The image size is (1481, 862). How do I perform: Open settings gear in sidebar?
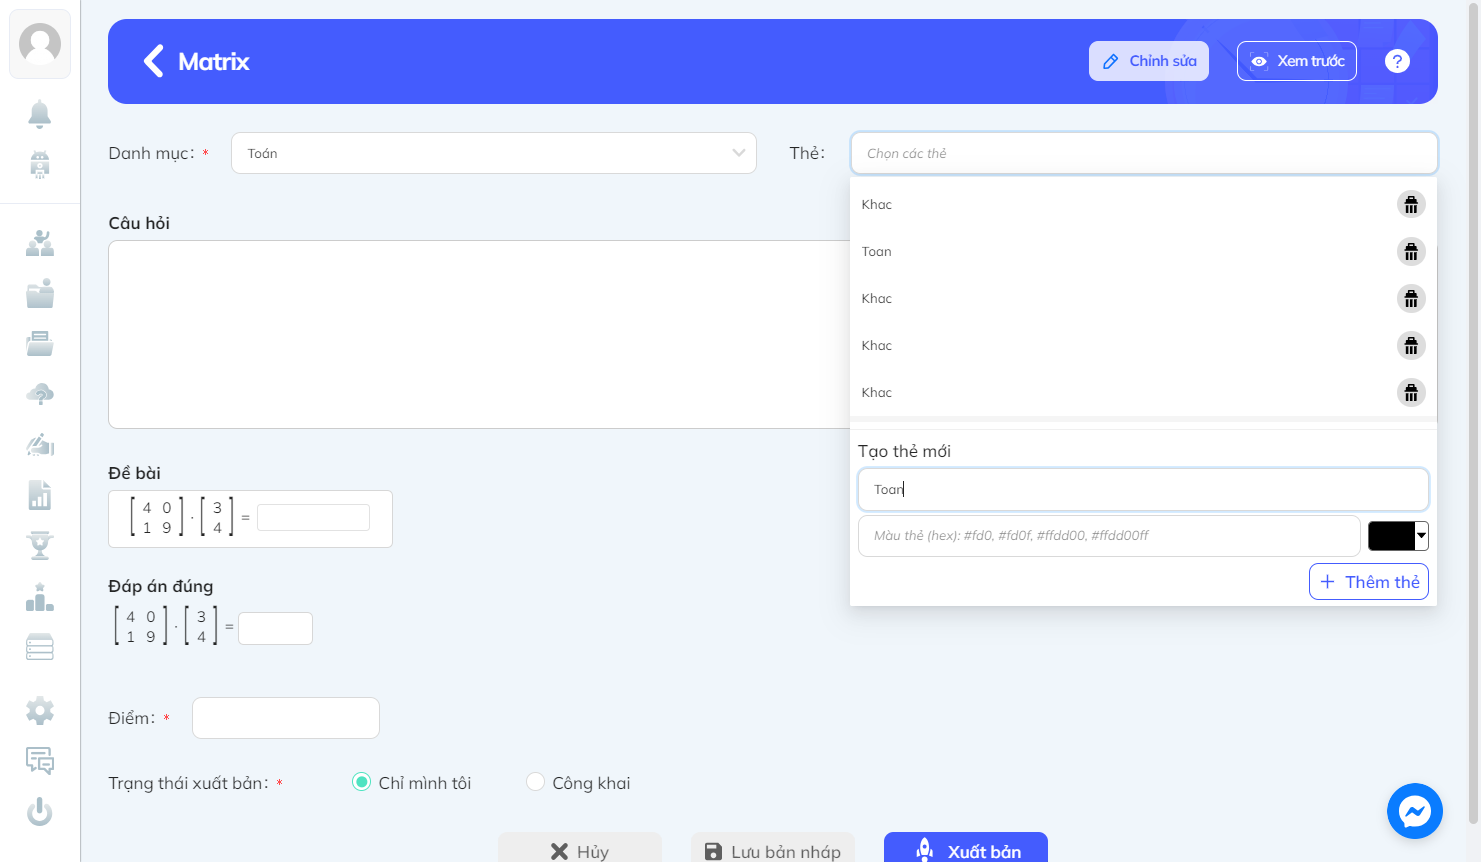40,711
